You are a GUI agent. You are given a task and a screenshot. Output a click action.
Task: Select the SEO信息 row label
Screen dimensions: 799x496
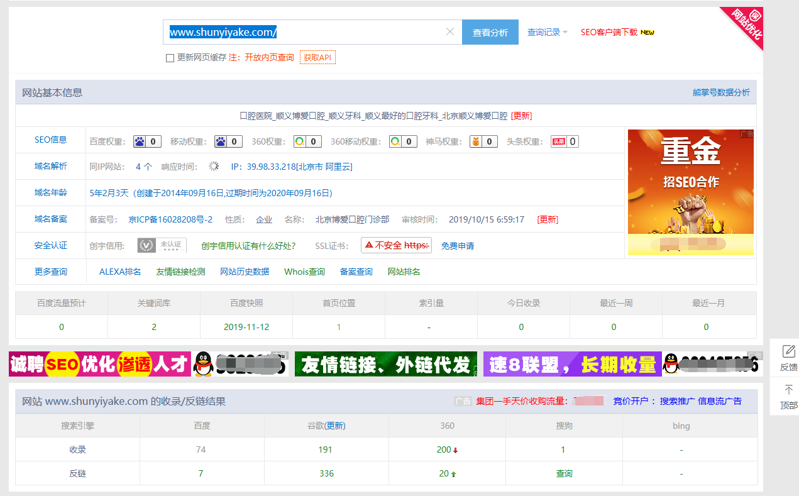[x=50, y=140]
